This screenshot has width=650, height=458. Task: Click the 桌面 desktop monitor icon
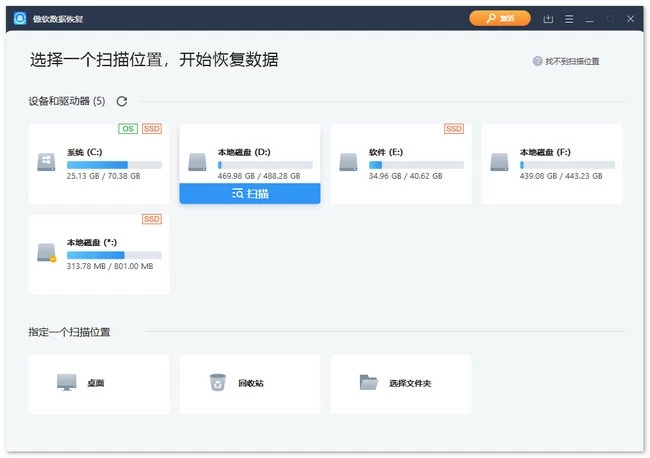[67, 383]
